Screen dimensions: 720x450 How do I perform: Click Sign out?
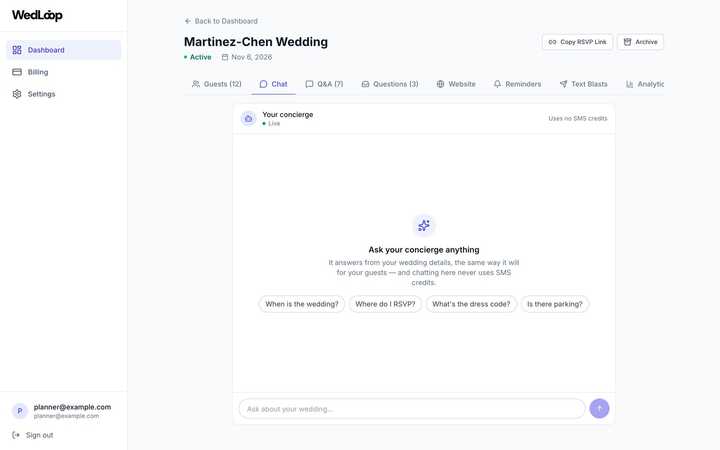click(33, 435)
